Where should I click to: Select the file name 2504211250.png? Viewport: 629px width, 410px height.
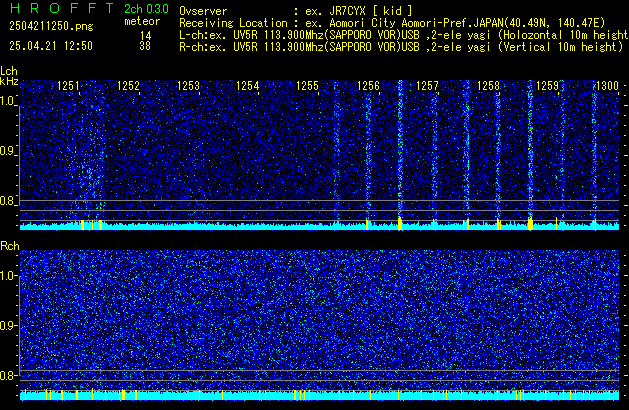tap(51, 26)
